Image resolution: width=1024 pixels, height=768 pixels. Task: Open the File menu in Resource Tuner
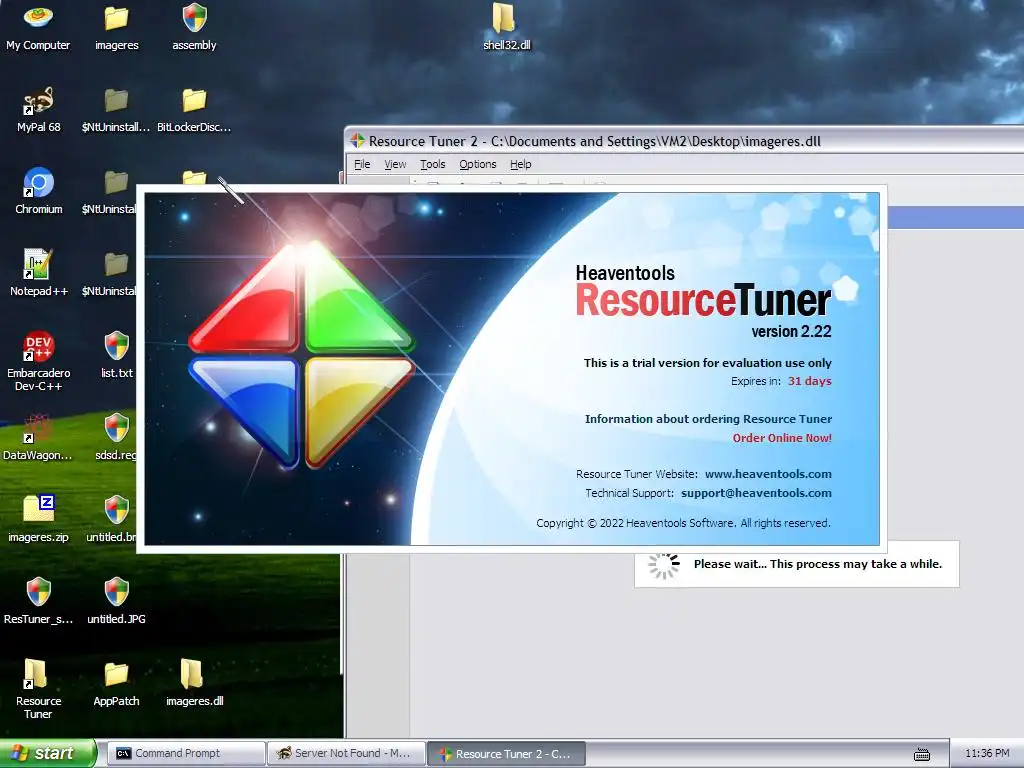[x=362, y=165]
